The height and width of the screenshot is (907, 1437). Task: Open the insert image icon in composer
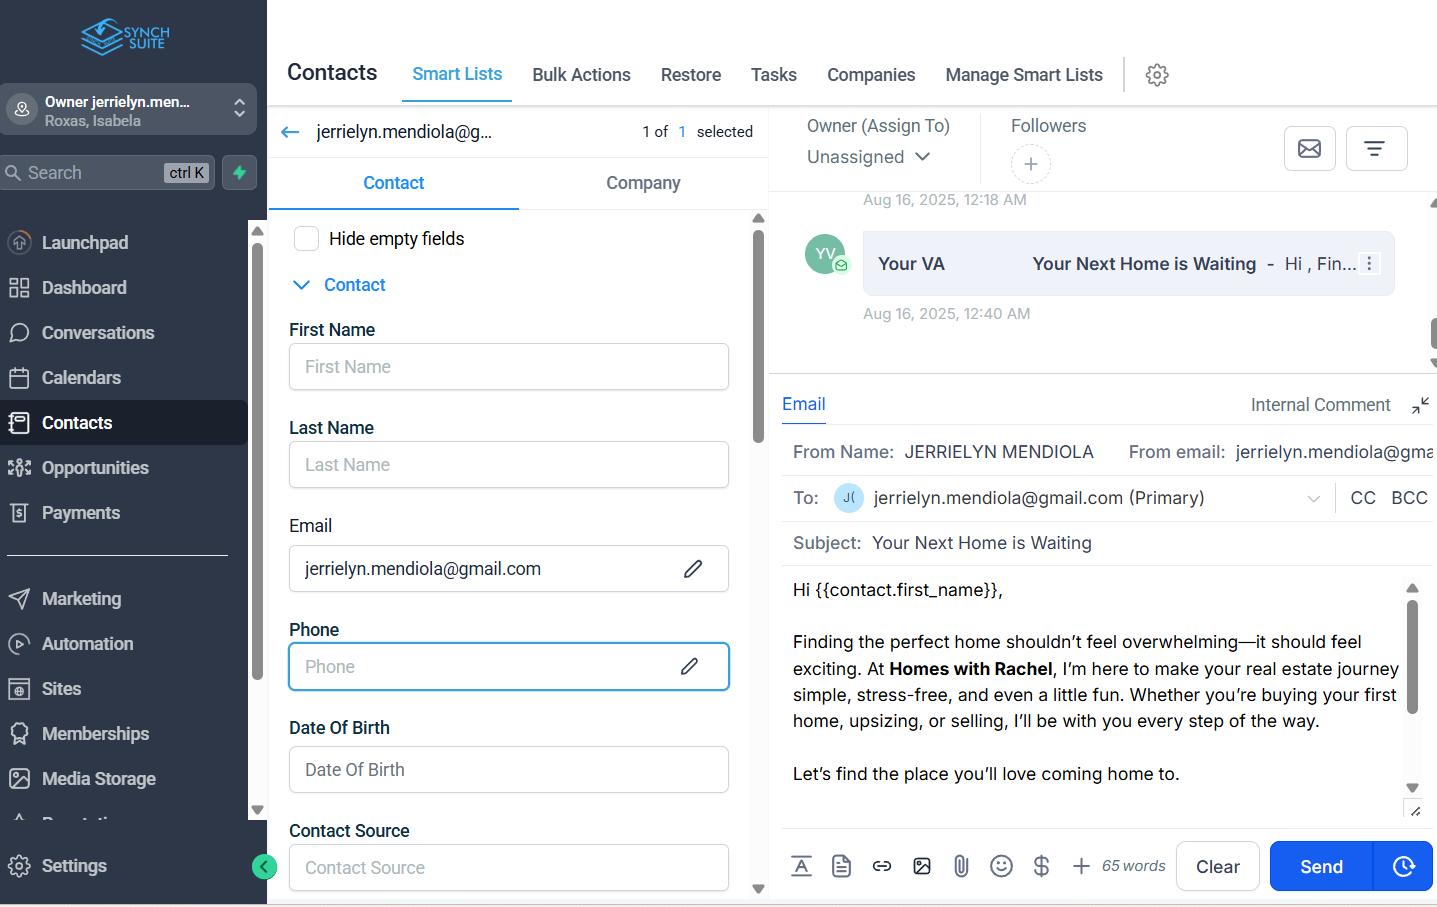click(921, 866)
